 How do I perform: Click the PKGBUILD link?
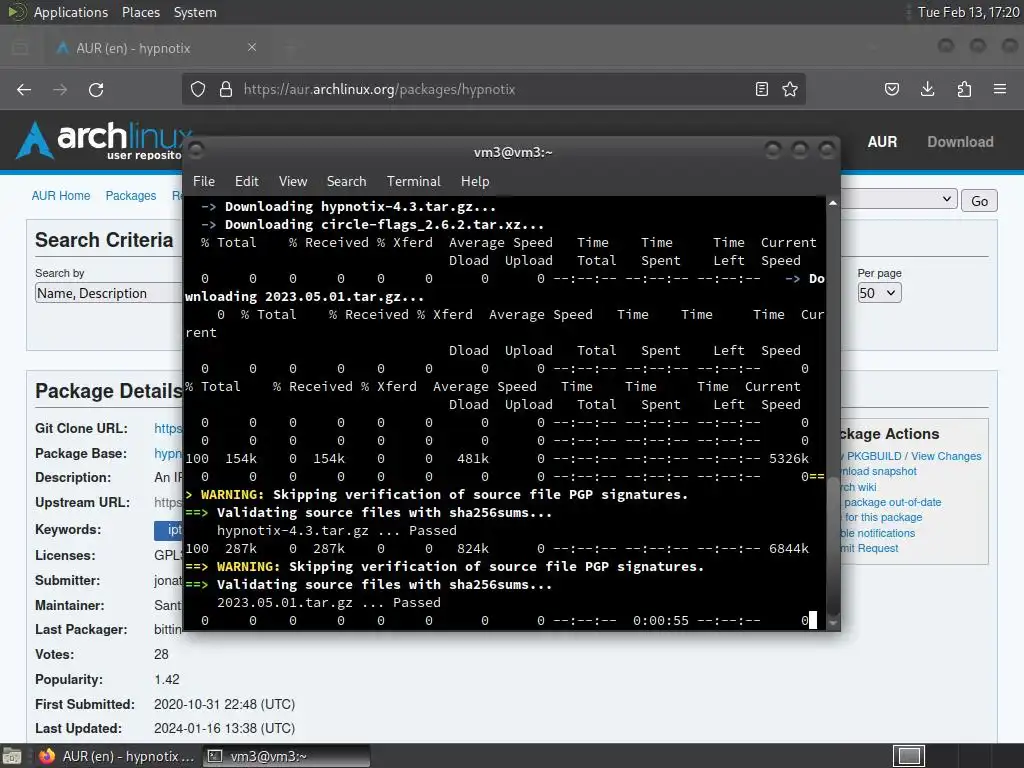(x=874, y=456)
